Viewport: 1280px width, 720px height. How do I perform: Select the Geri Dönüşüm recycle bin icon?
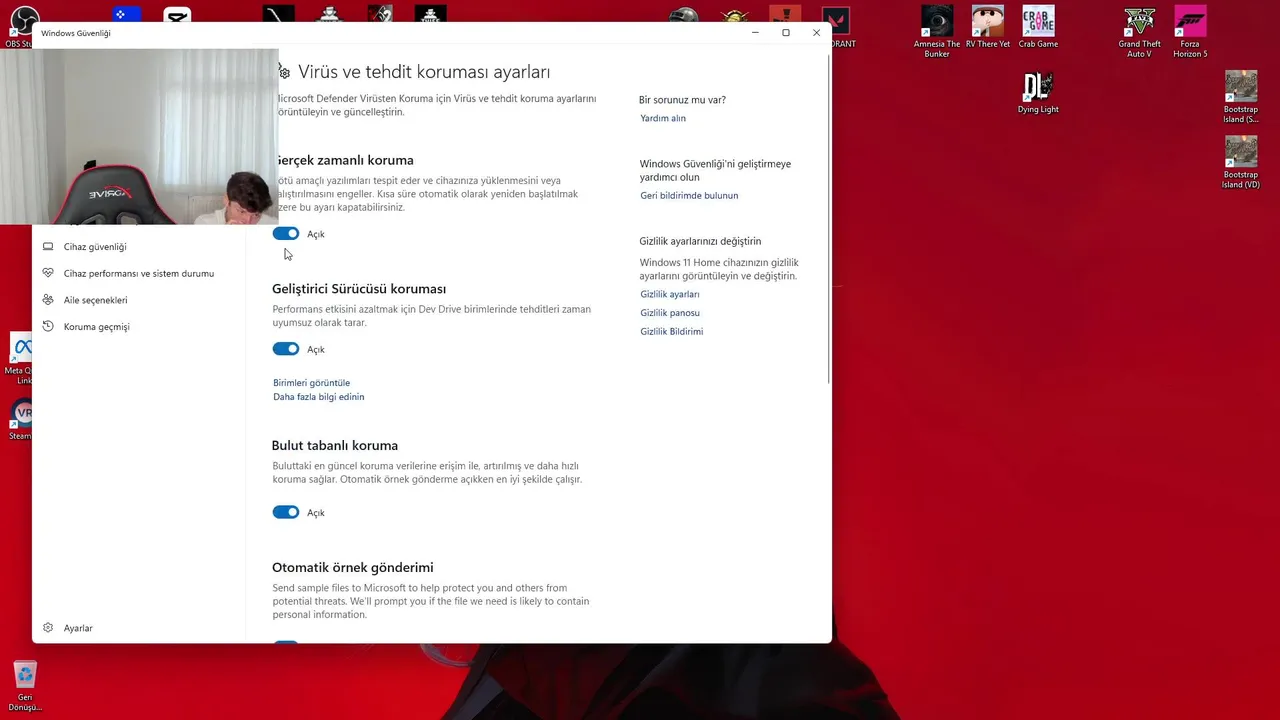25,686
